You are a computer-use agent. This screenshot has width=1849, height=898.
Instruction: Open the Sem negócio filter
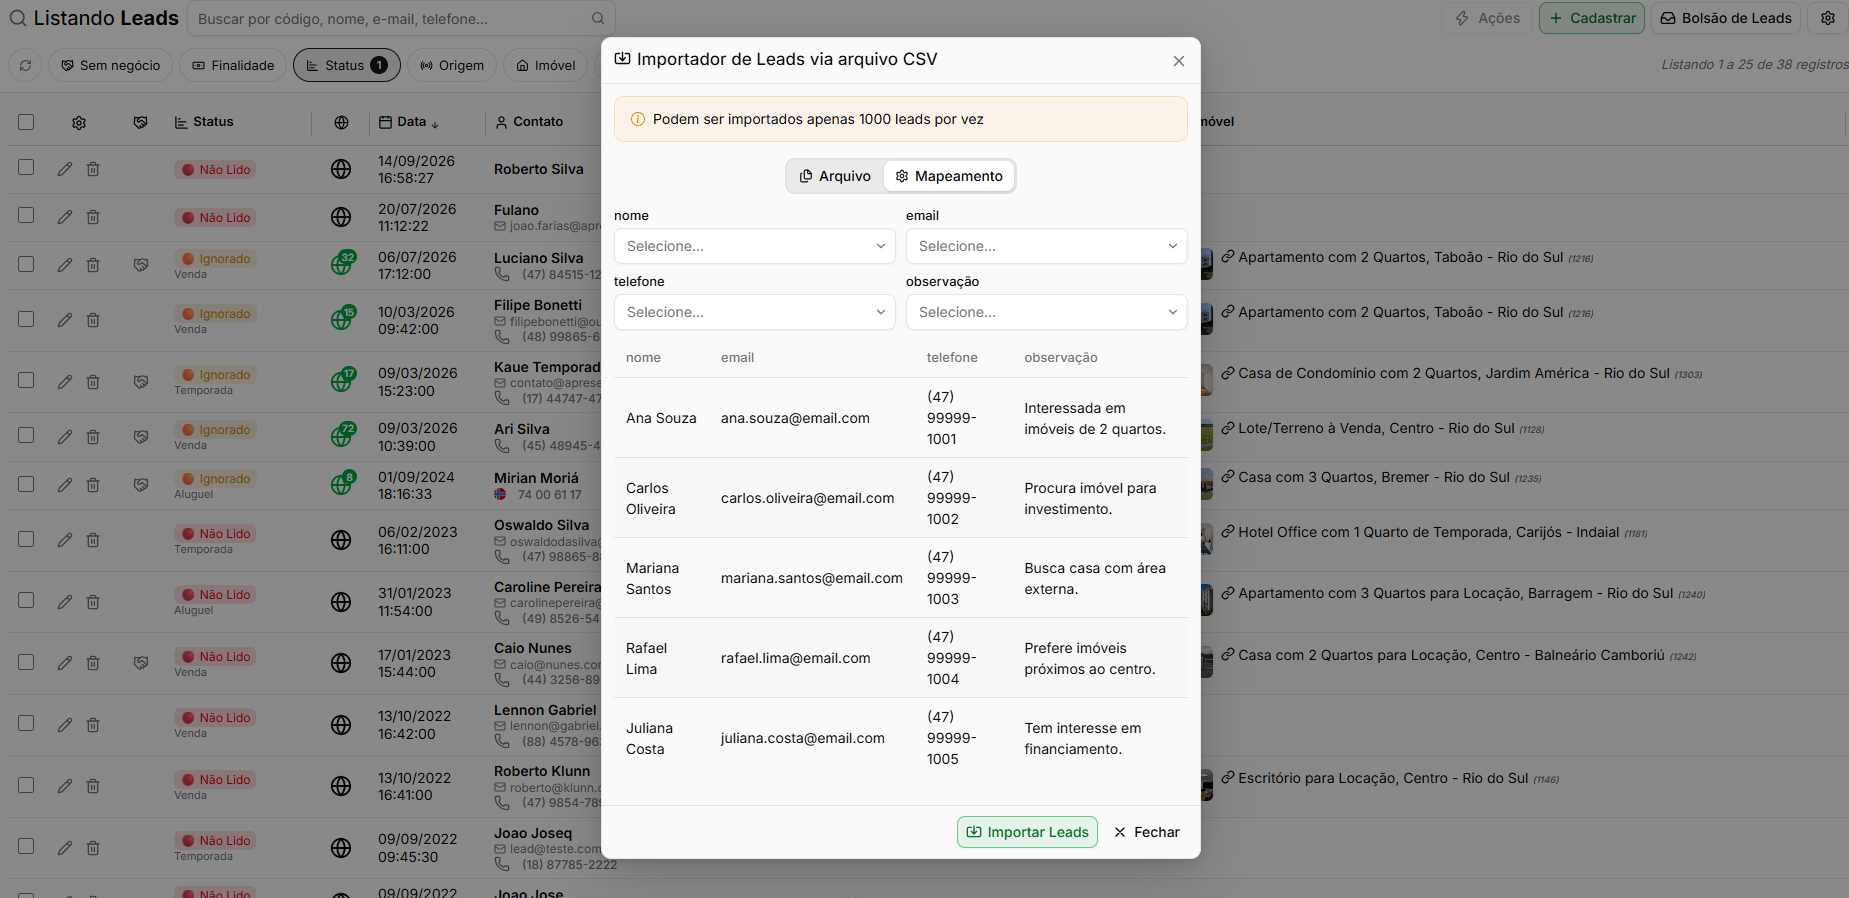(110, 65)
